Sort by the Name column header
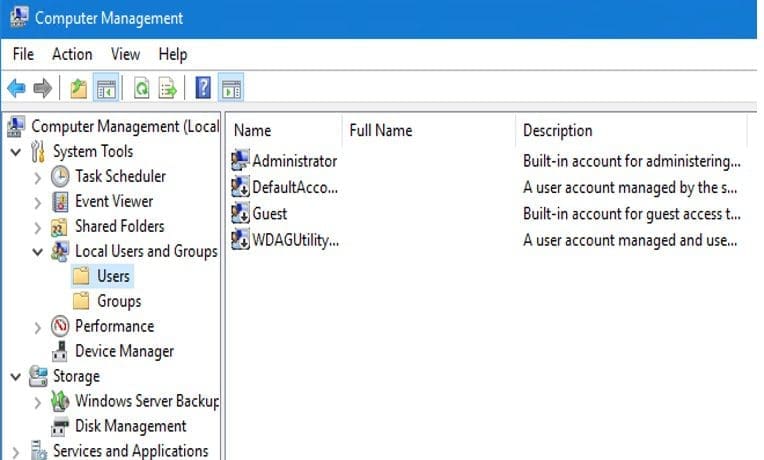 click(x=253, y=131)
